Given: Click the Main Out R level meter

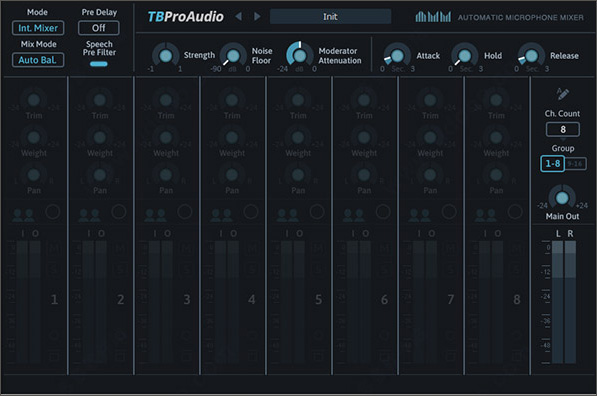Looking at the screenshot, I should [570, 302].
